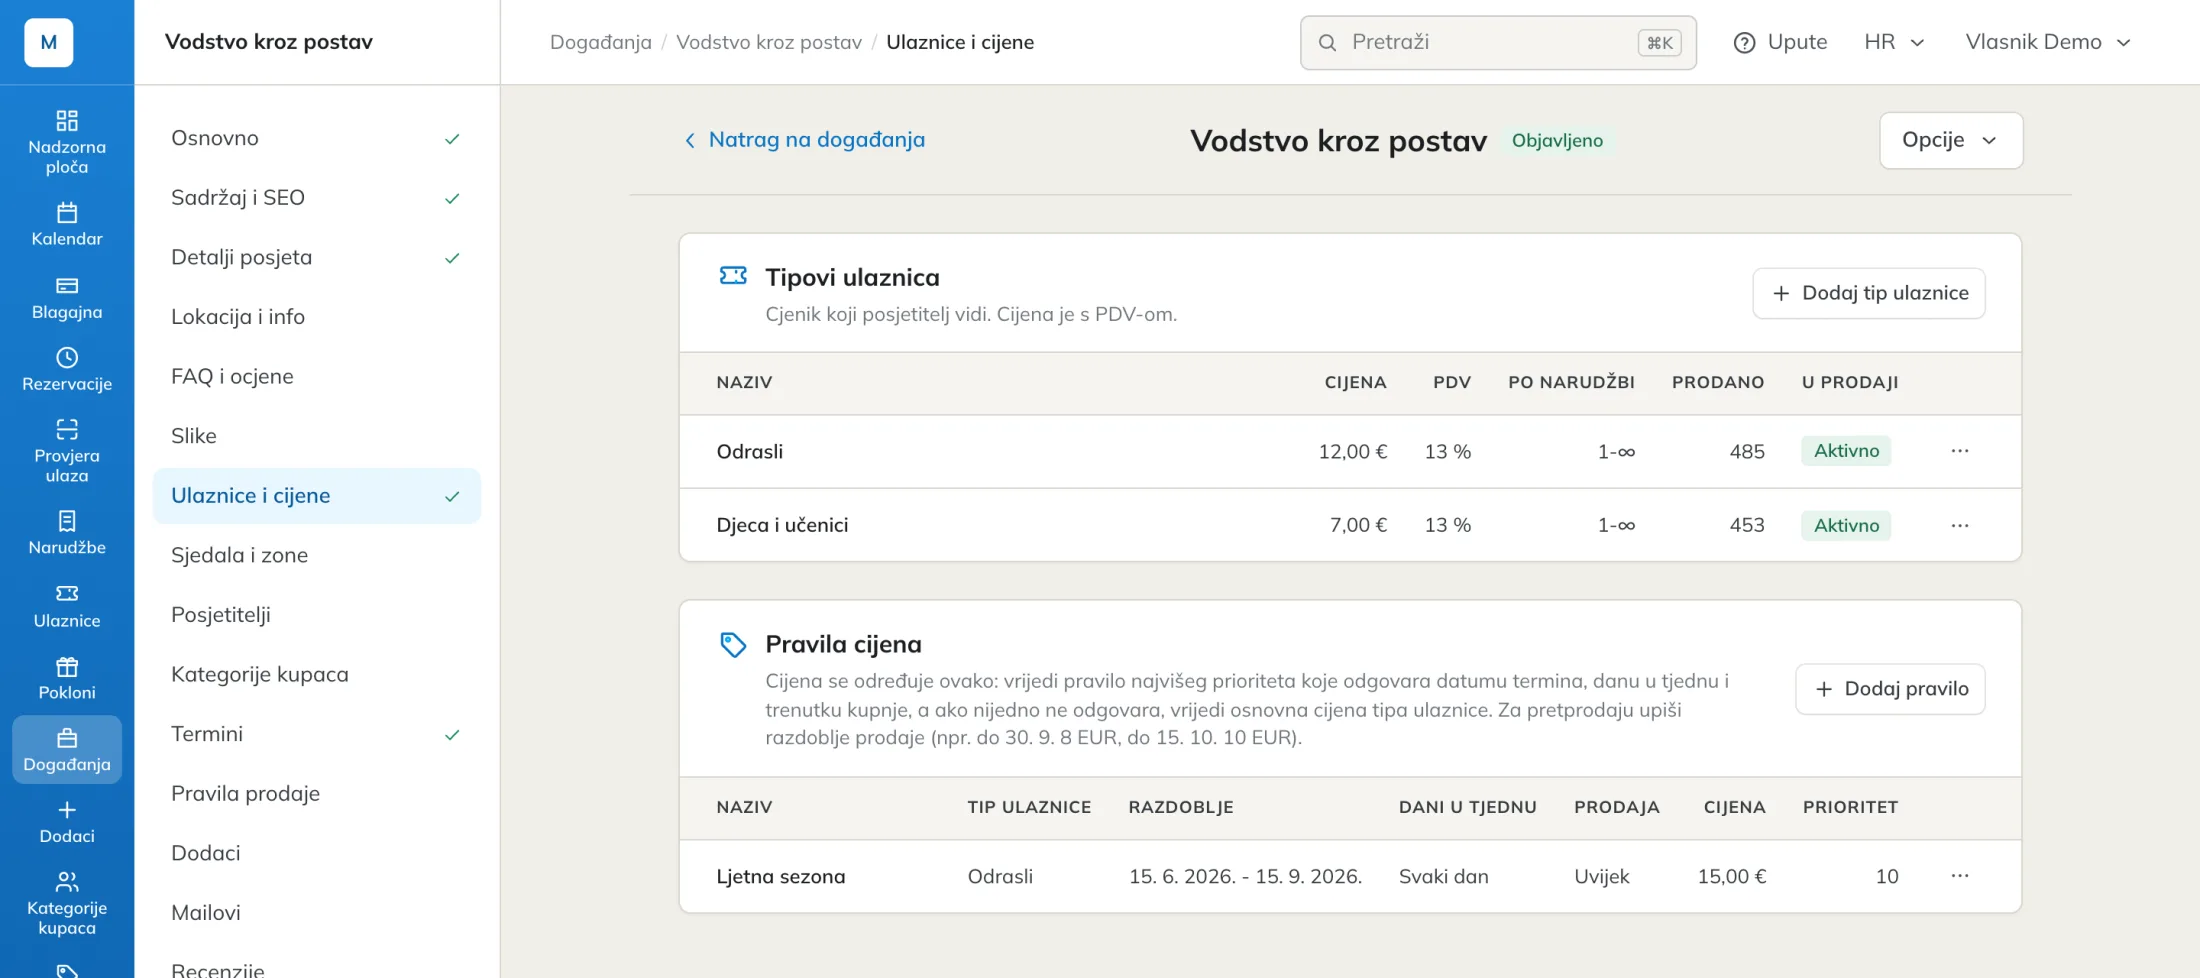Expand the Opcije dropdown
The width and height of the screenshot is (2200, 978).
(1951, 140)
